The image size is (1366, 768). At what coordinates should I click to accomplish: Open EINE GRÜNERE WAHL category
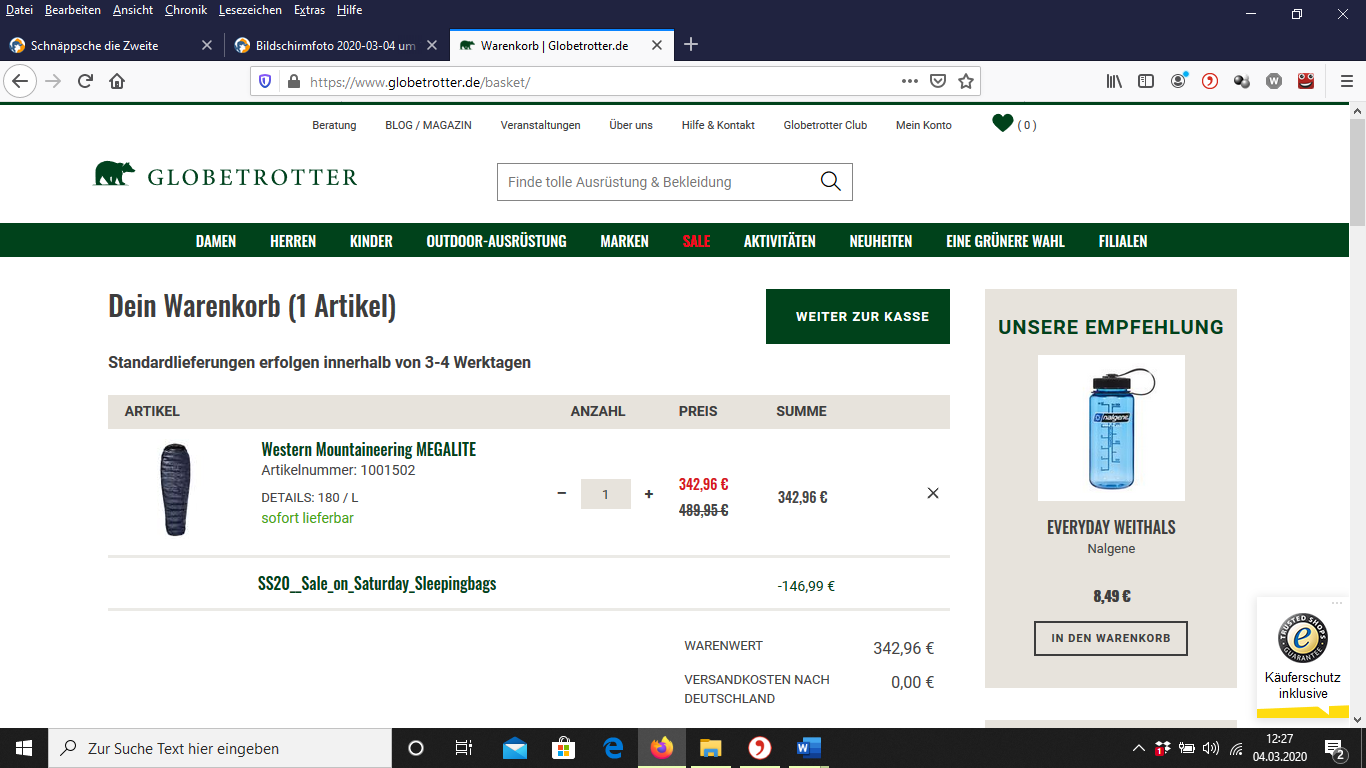[1005, 241]
